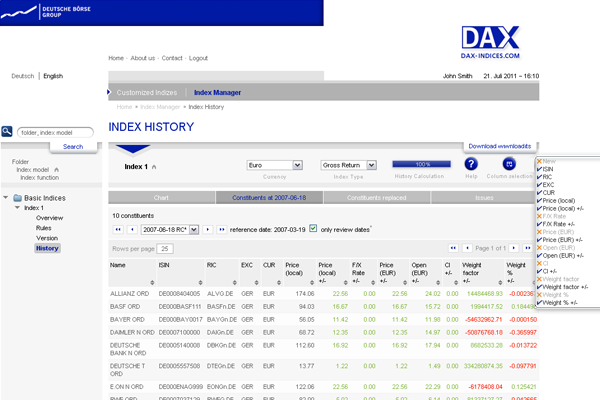
Task: Click the Logout link
Action: tap(198, 58)
